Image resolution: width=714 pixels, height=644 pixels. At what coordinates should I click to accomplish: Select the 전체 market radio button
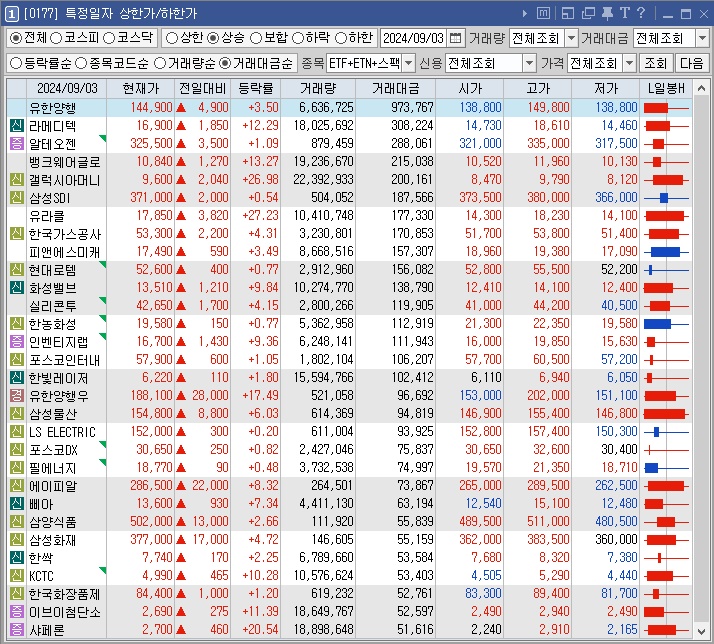[x=16, y=38]
